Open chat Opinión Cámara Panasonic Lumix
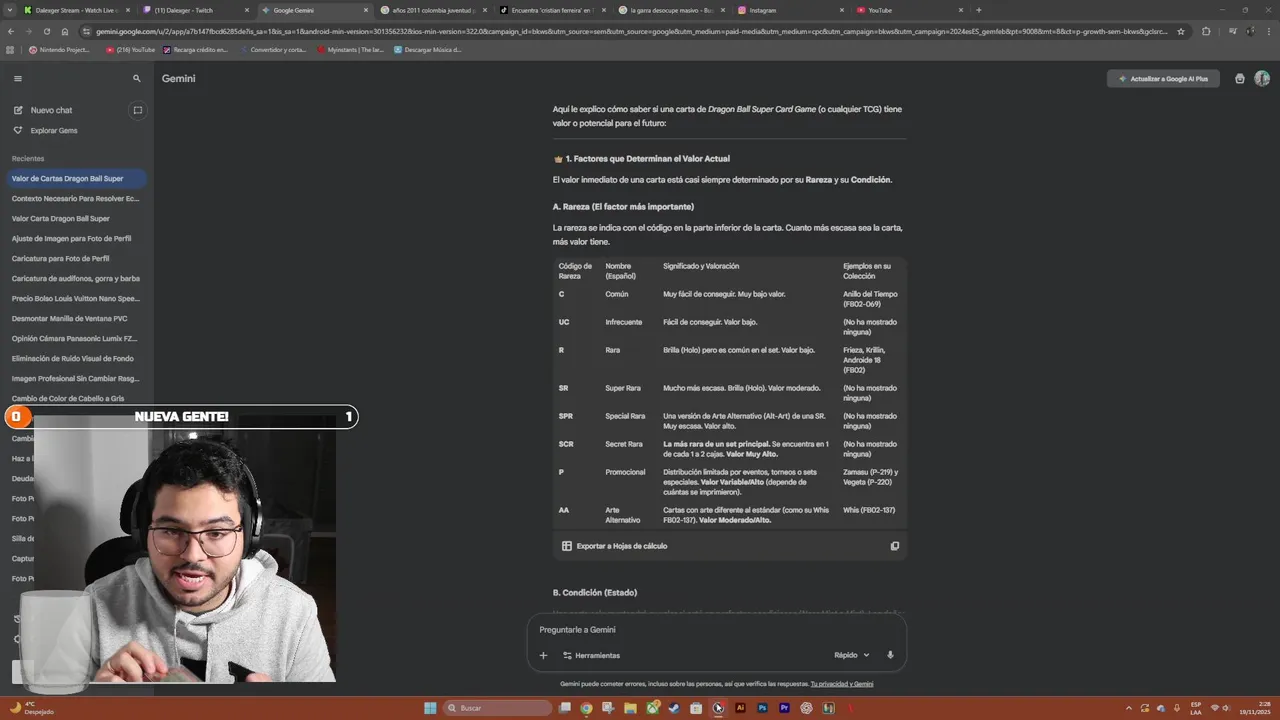The height and width of the screenshot is (720, 1280). [74, 338]
